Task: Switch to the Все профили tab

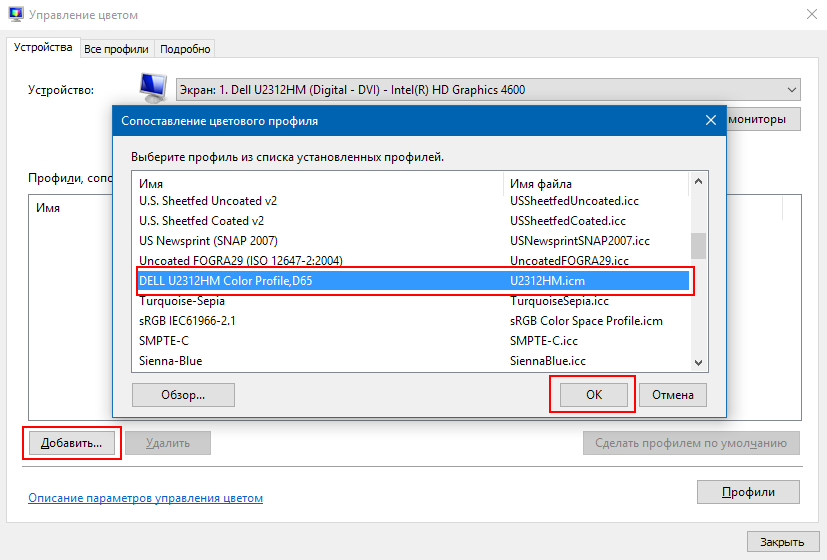Action: 116,49
